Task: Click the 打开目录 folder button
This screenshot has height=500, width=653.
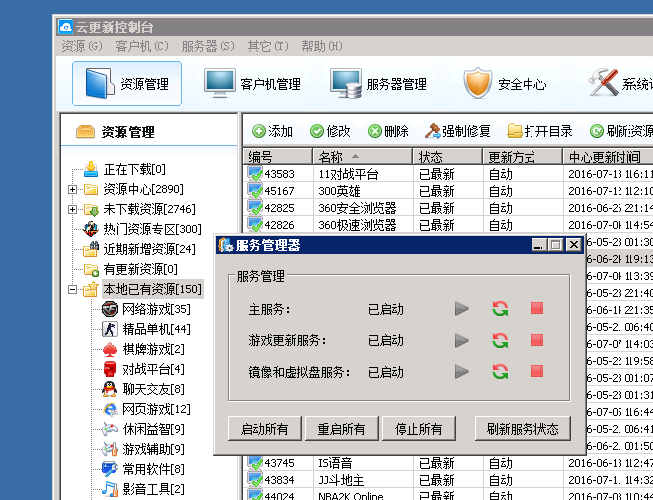Action: (540, 132)
